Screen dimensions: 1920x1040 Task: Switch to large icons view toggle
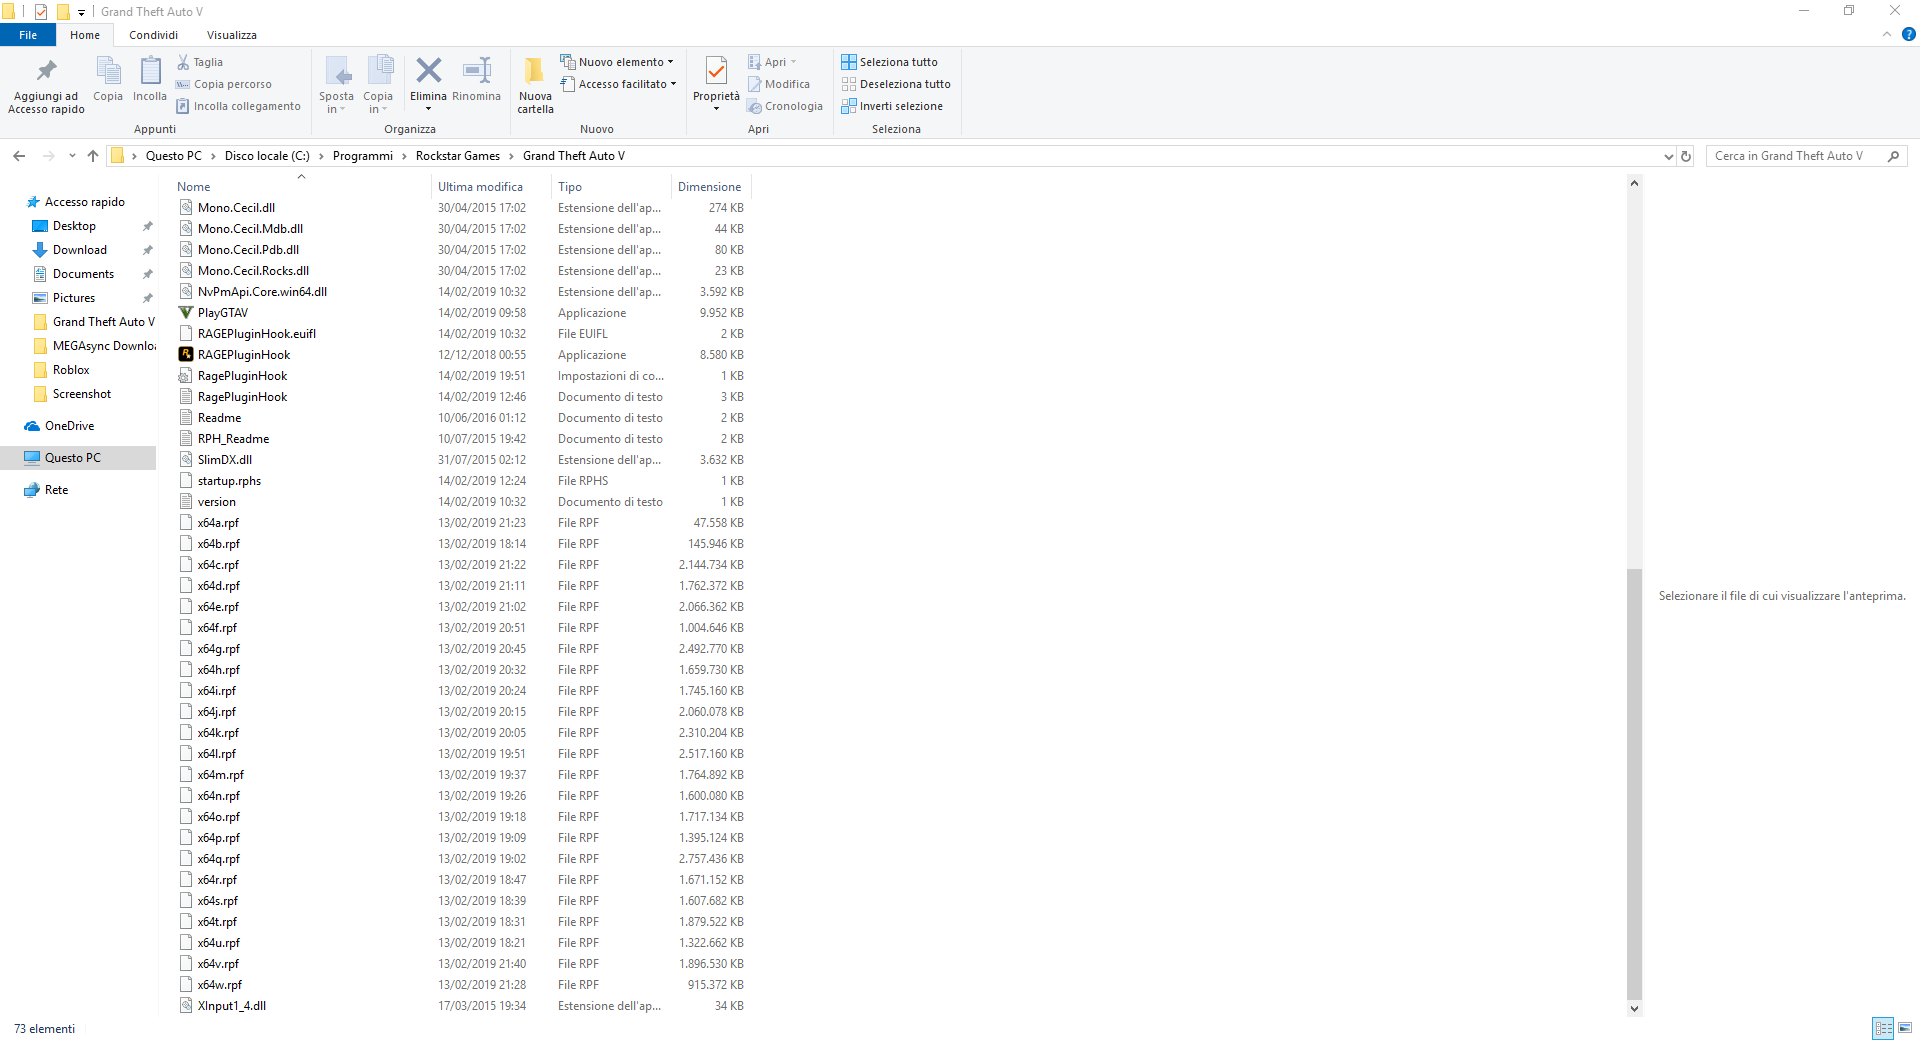click(x=1905, y=1028)
